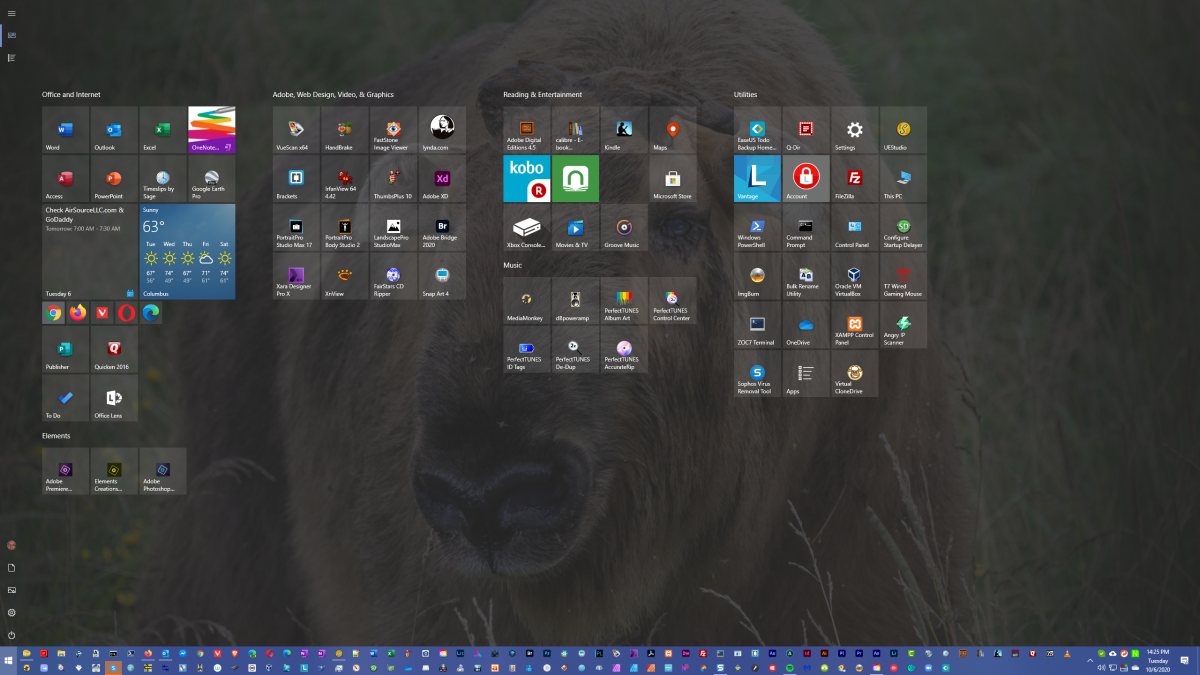The width and height of the screenshot is (1200, 675).
Task: Open the Command Prompt tile
Action: pos(806,228)
